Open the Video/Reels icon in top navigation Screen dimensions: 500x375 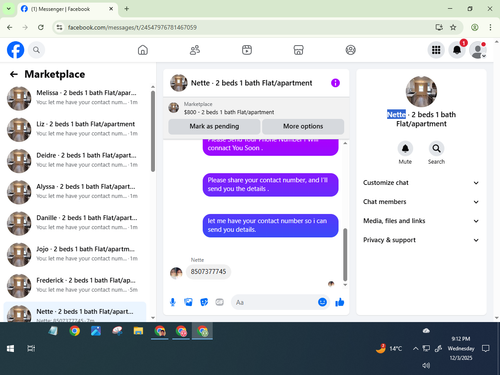(x=247, y=50)
